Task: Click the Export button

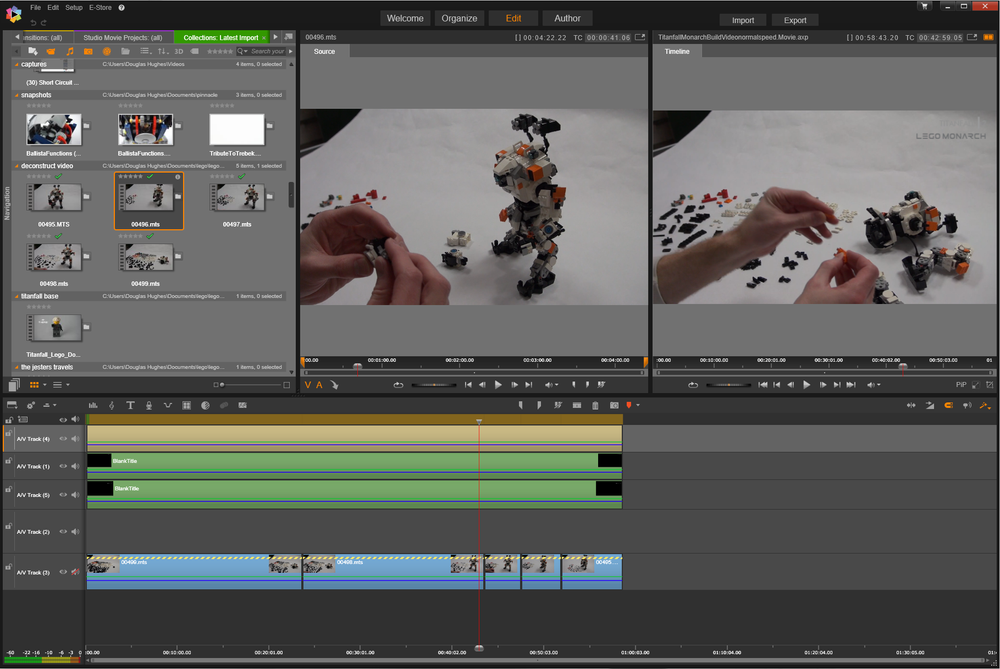Action: click(795, 19)
